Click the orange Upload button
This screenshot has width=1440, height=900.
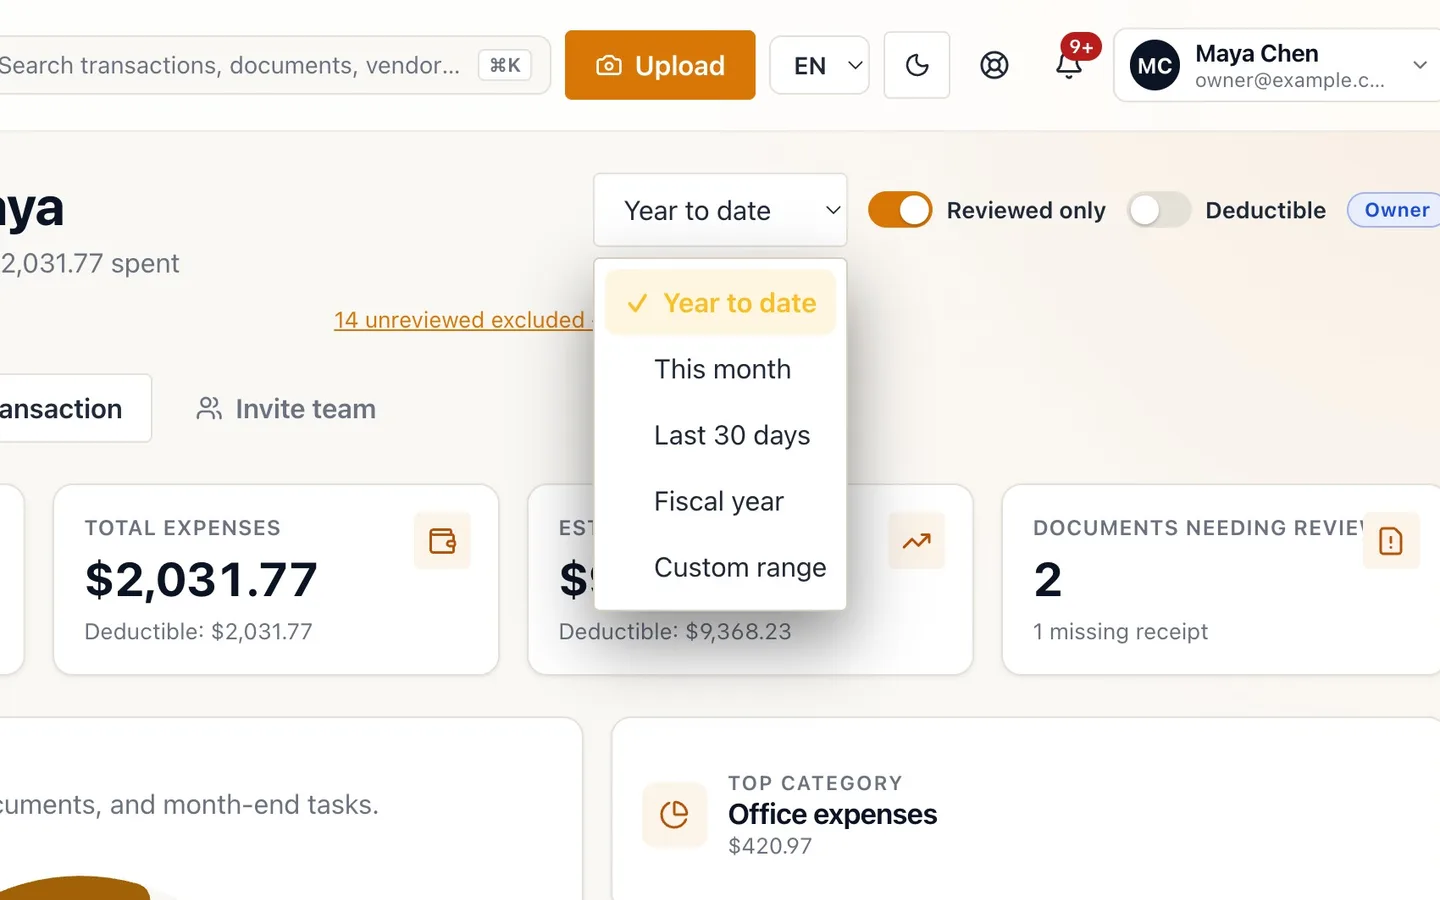pos(660,65)
